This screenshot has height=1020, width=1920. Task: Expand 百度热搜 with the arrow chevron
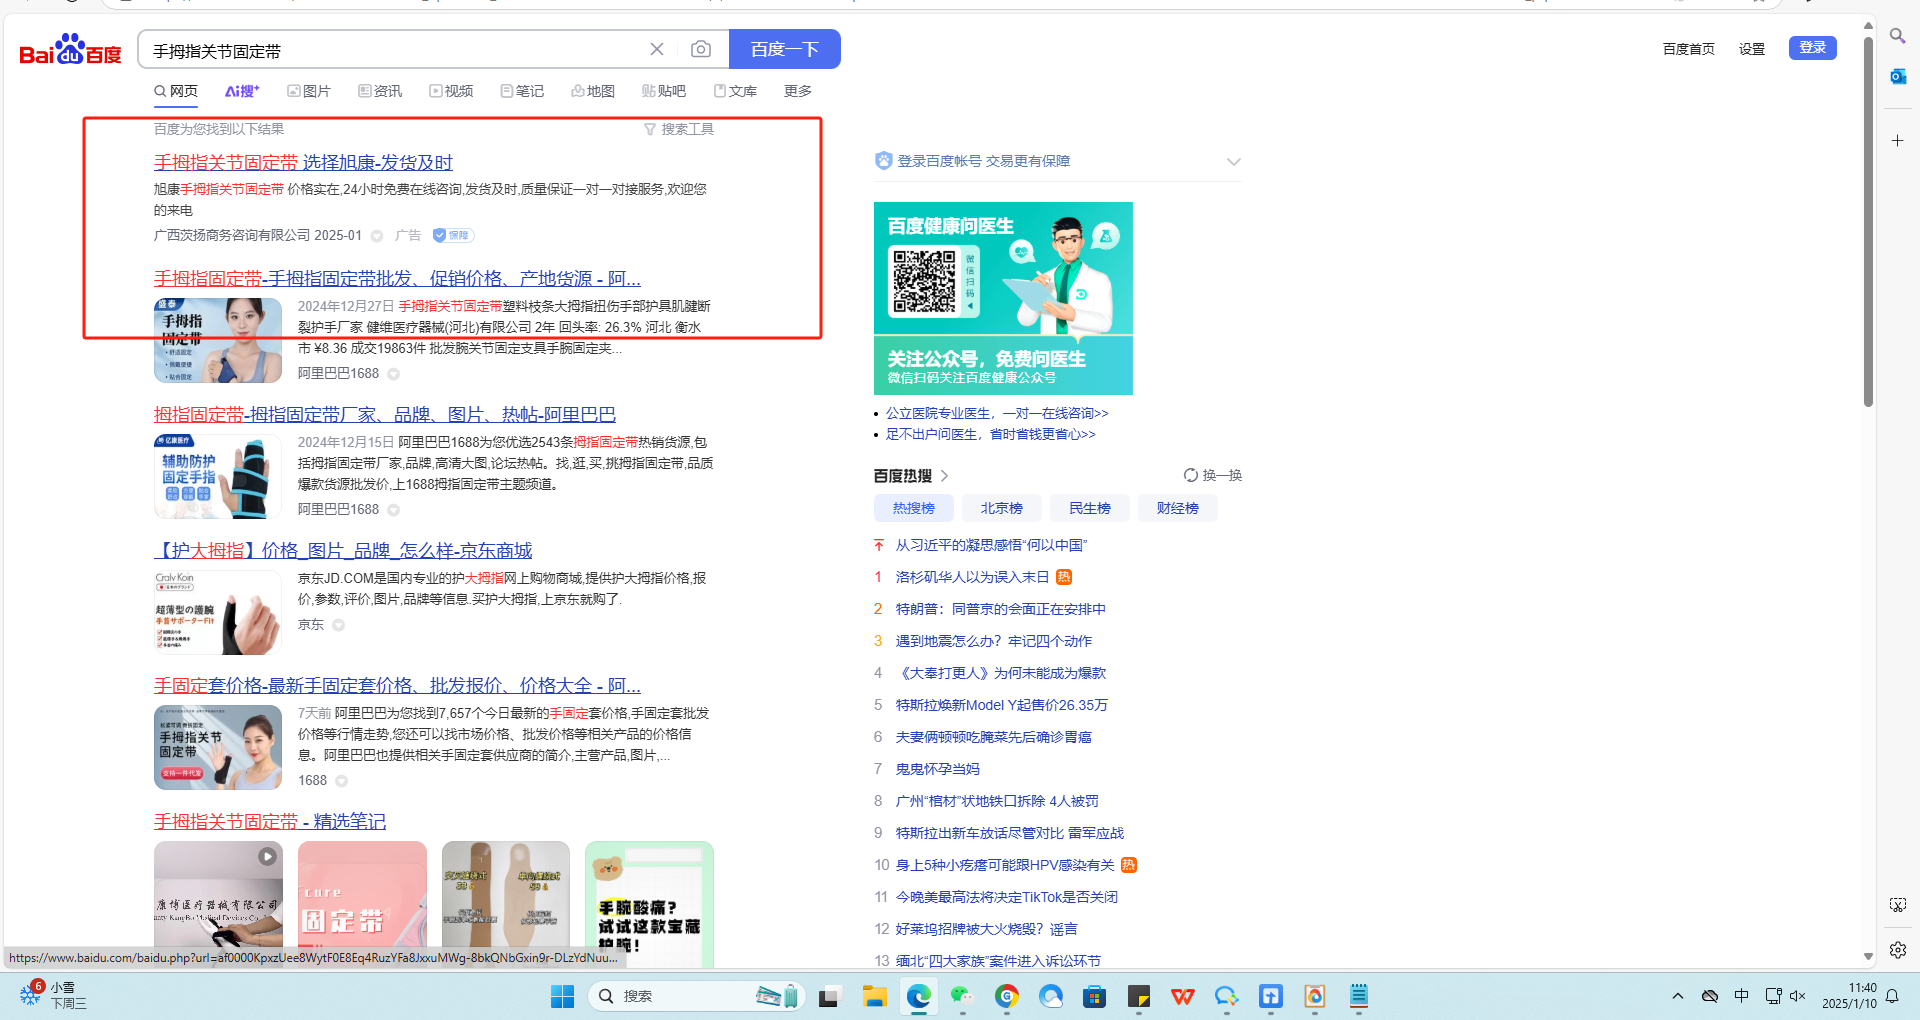click(x=944, y=476)
